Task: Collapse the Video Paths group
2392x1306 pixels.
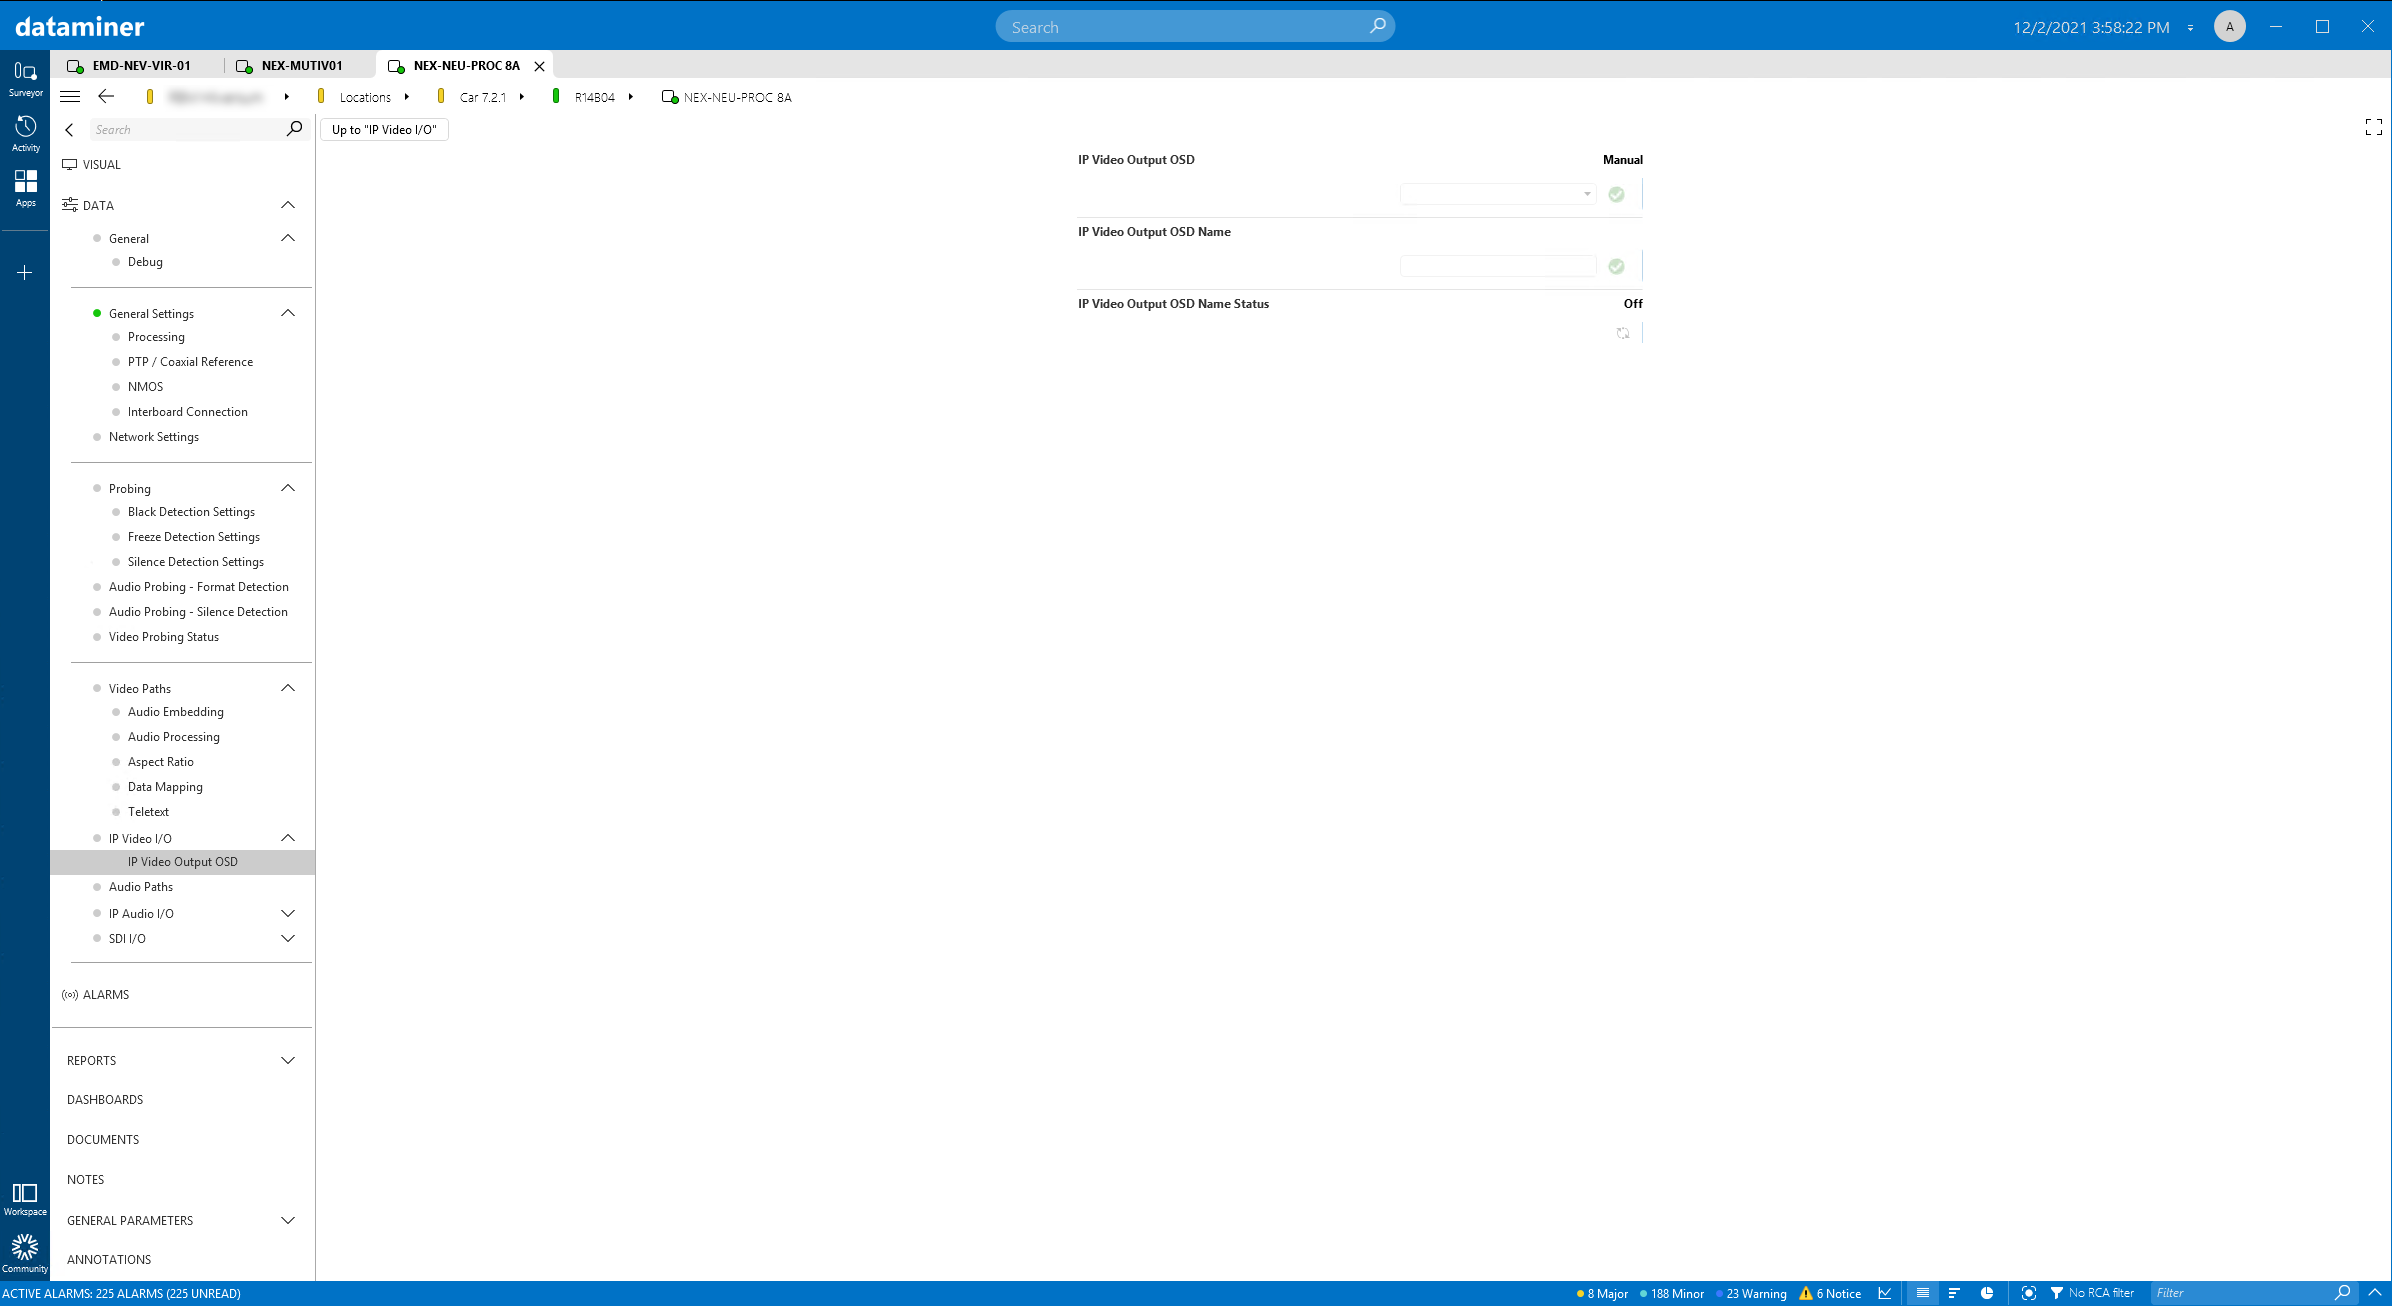Action: tap(288, 688)
